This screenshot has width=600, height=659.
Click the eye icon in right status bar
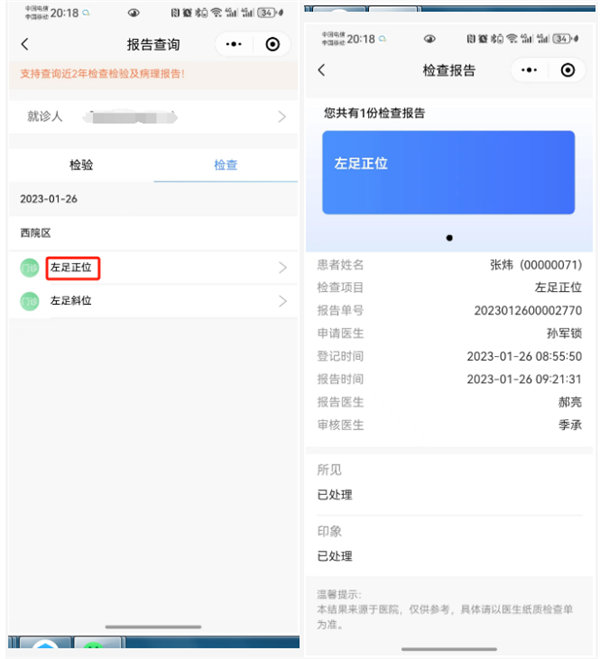429,39
